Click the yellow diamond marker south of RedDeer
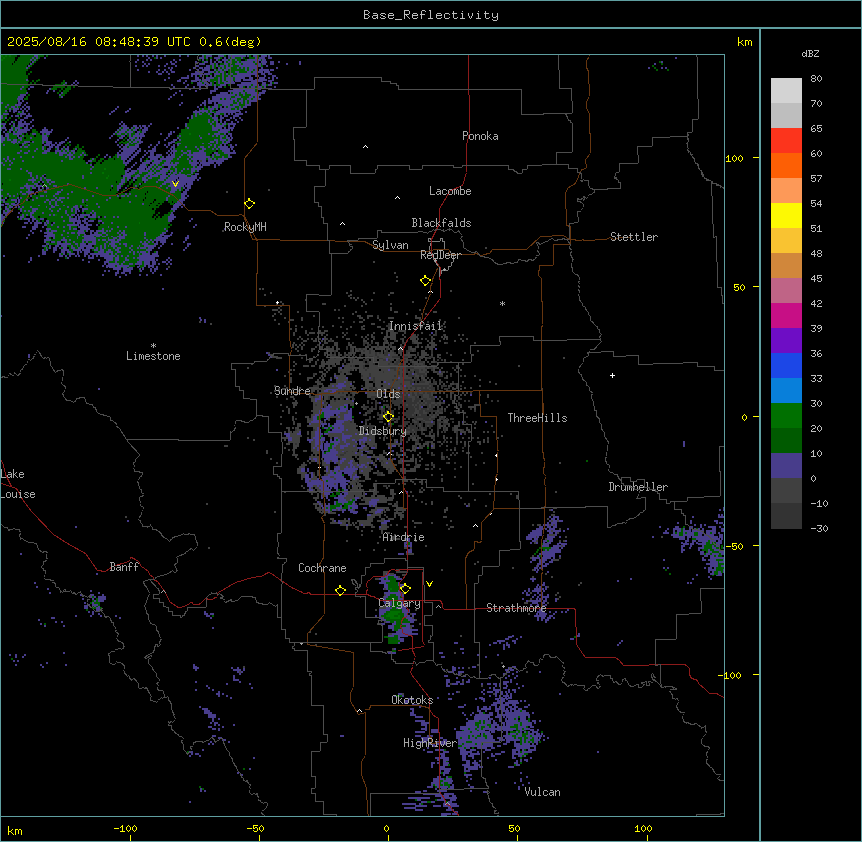Screen dimensions: 862x842 pyautogui.click(x=426, y=281)
